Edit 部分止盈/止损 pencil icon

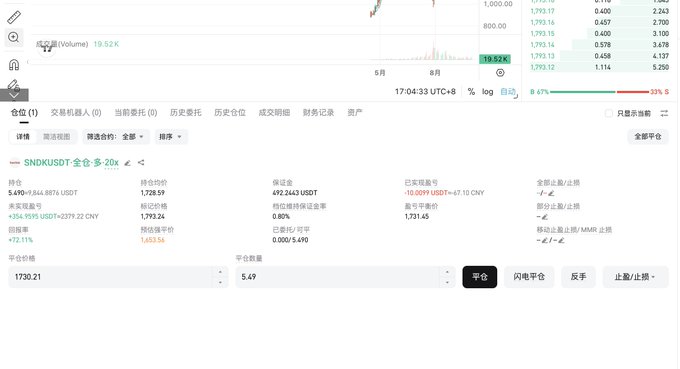point(545,216)
